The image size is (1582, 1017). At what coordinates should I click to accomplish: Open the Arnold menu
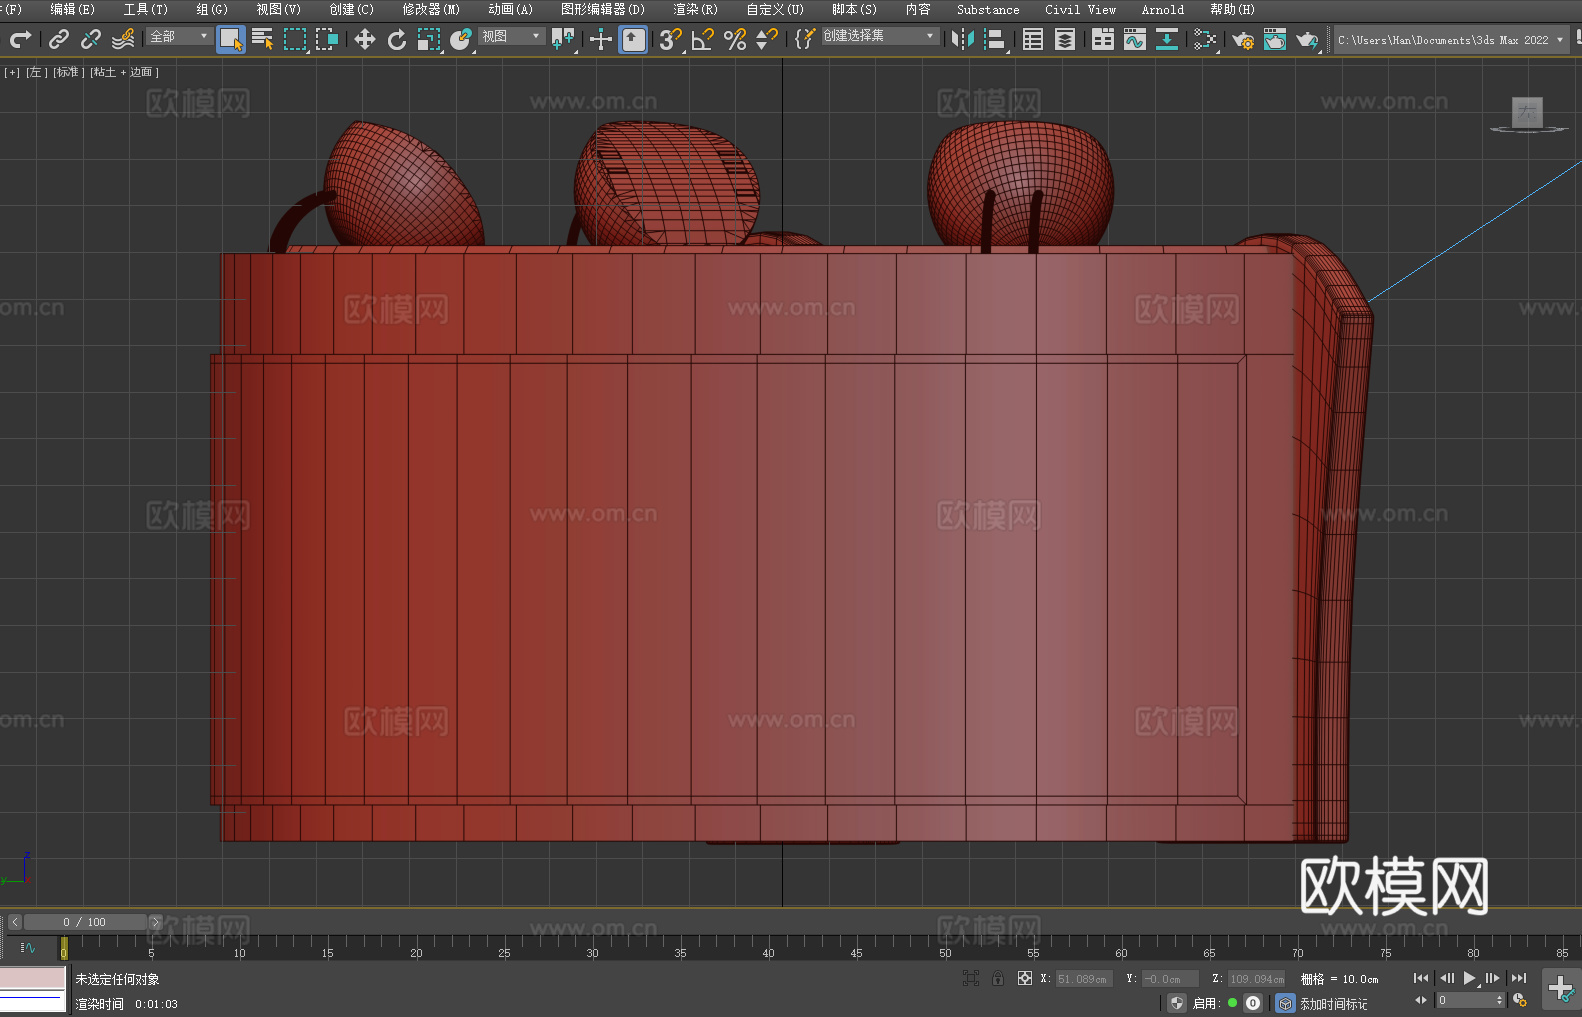(1162, 9)
